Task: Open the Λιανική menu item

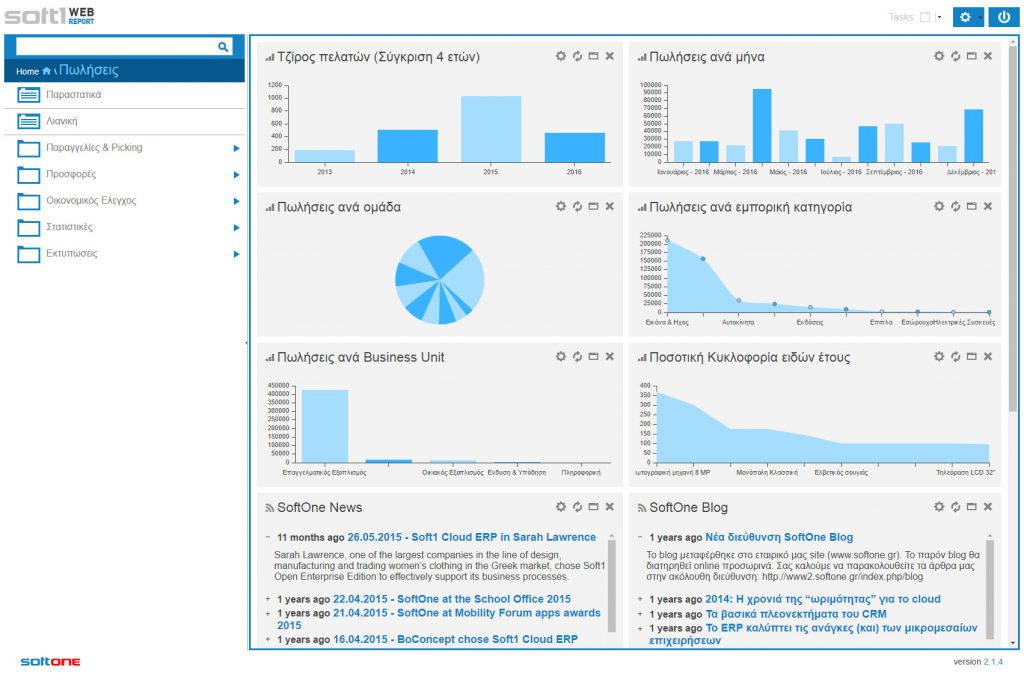Action: click(x=124, y=121)
